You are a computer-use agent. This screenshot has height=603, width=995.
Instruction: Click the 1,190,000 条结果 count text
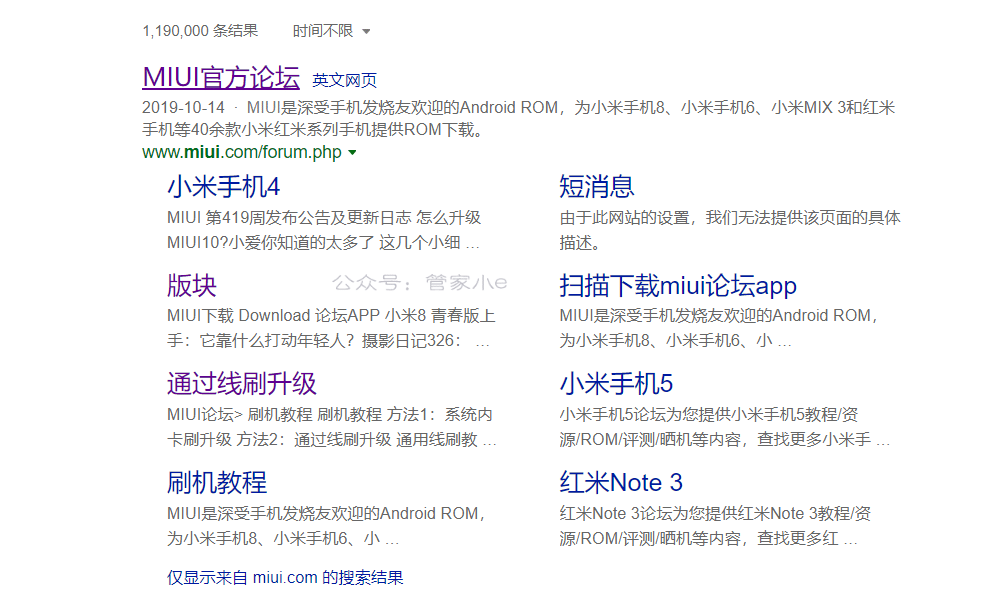(200, 30)
